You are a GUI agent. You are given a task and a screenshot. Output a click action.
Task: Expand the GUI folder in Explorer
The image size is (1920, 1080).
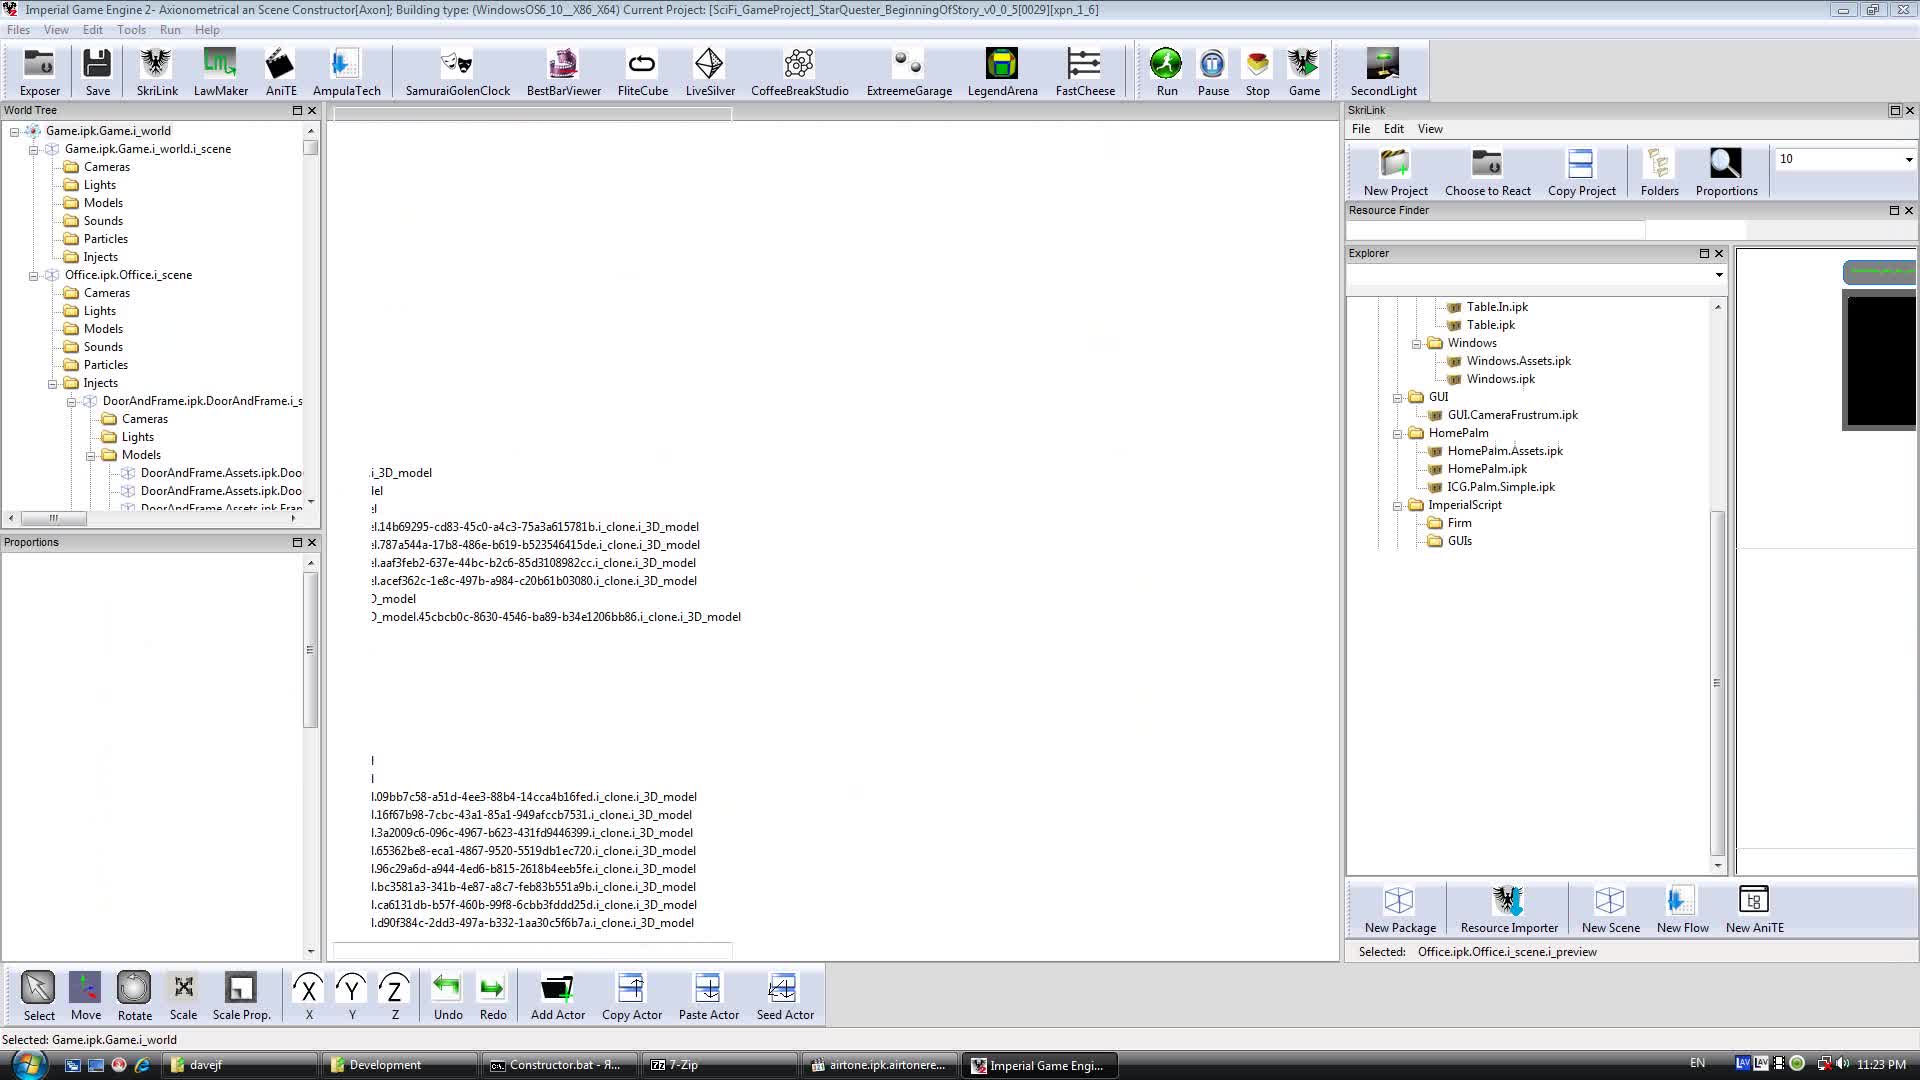pos(1397,397)
